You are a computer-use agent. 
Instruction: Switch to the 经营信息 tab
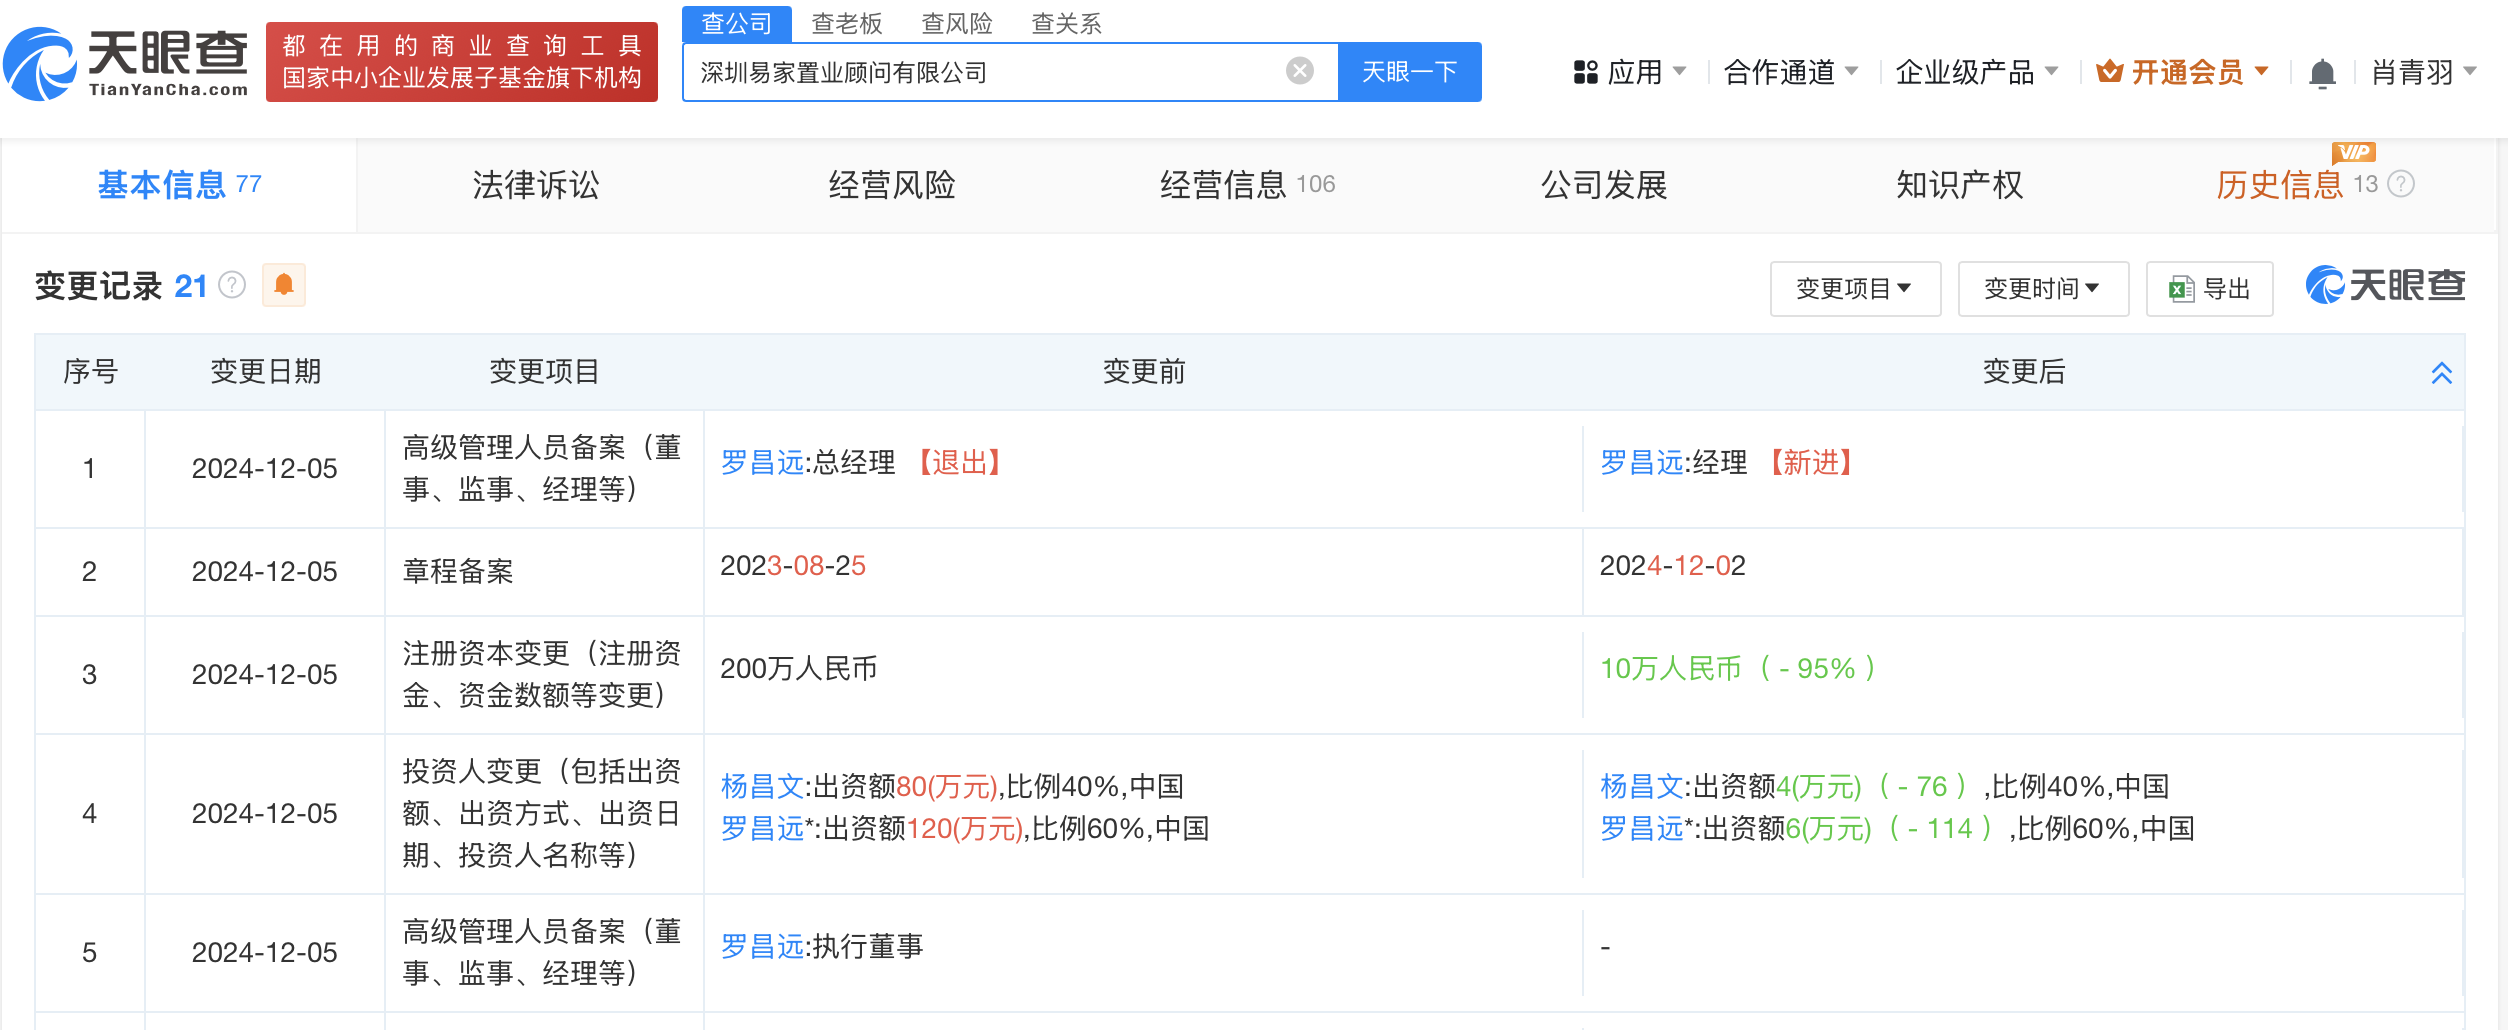(x=1247, y=185)
